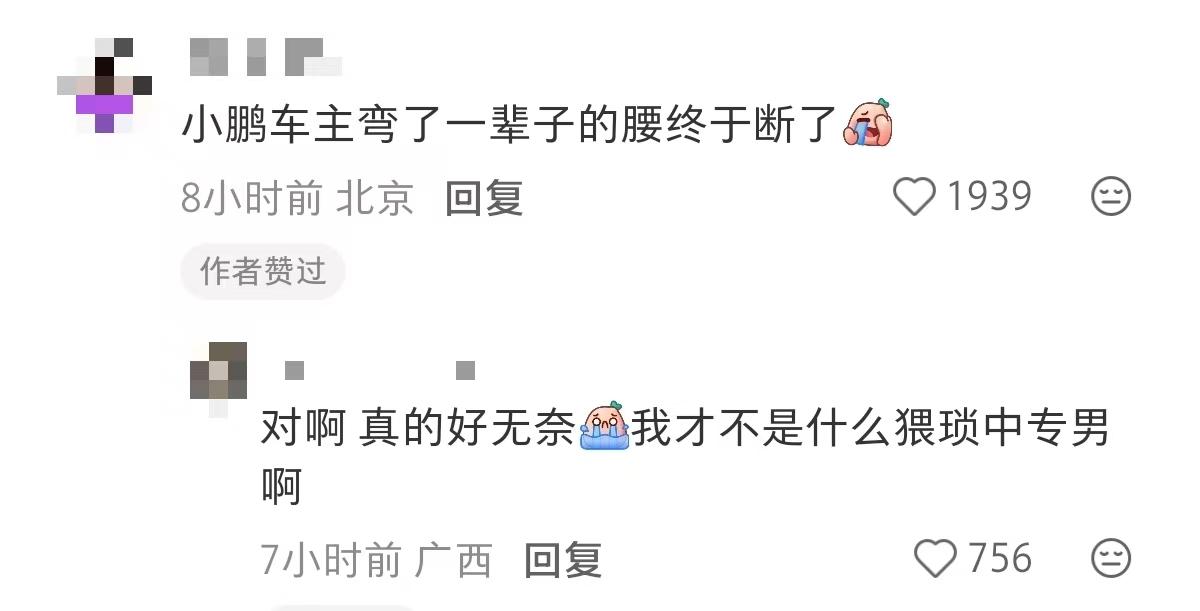Screen dimensions: 1200x611
Task: Tap the sobbing emoji after 真的好无奈
Action: 605,430
